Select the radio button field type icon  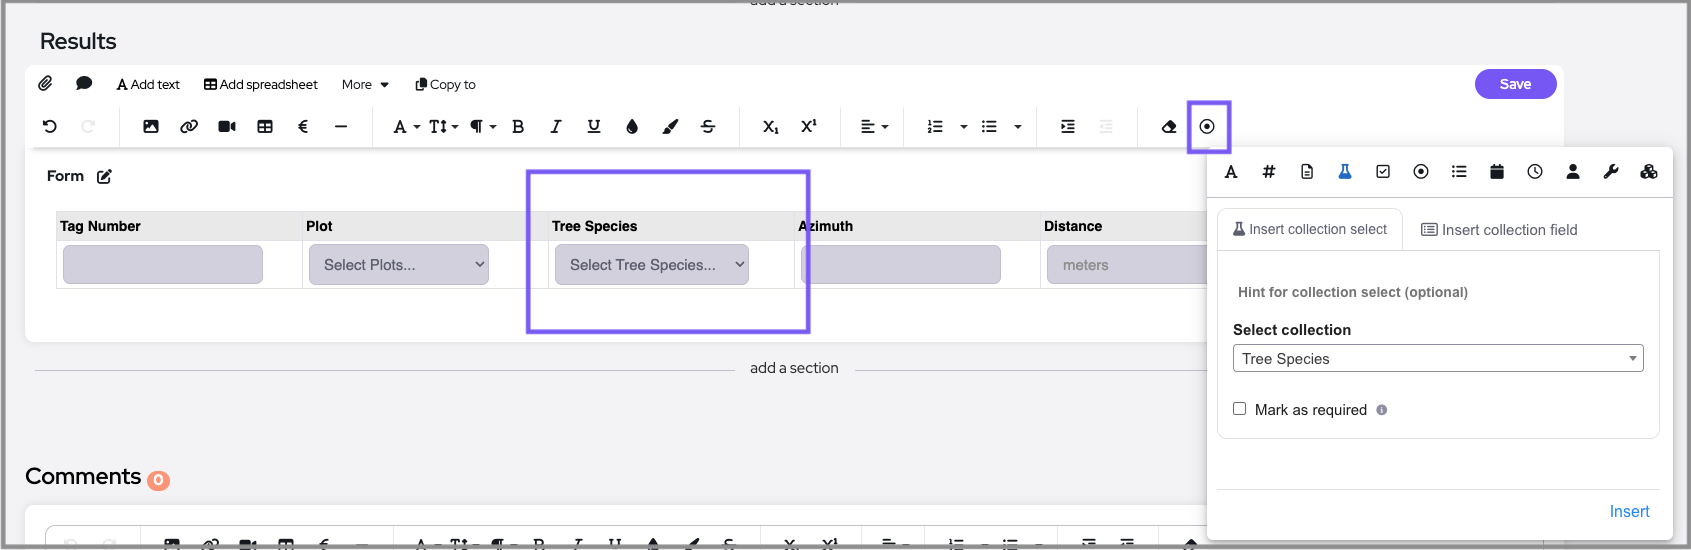click(x=1421, y=172)
